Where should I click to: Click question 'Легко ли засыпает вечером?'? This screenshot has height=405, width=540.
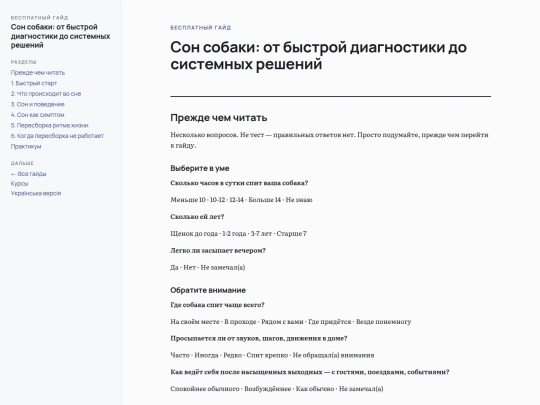(x=218, y=250)
